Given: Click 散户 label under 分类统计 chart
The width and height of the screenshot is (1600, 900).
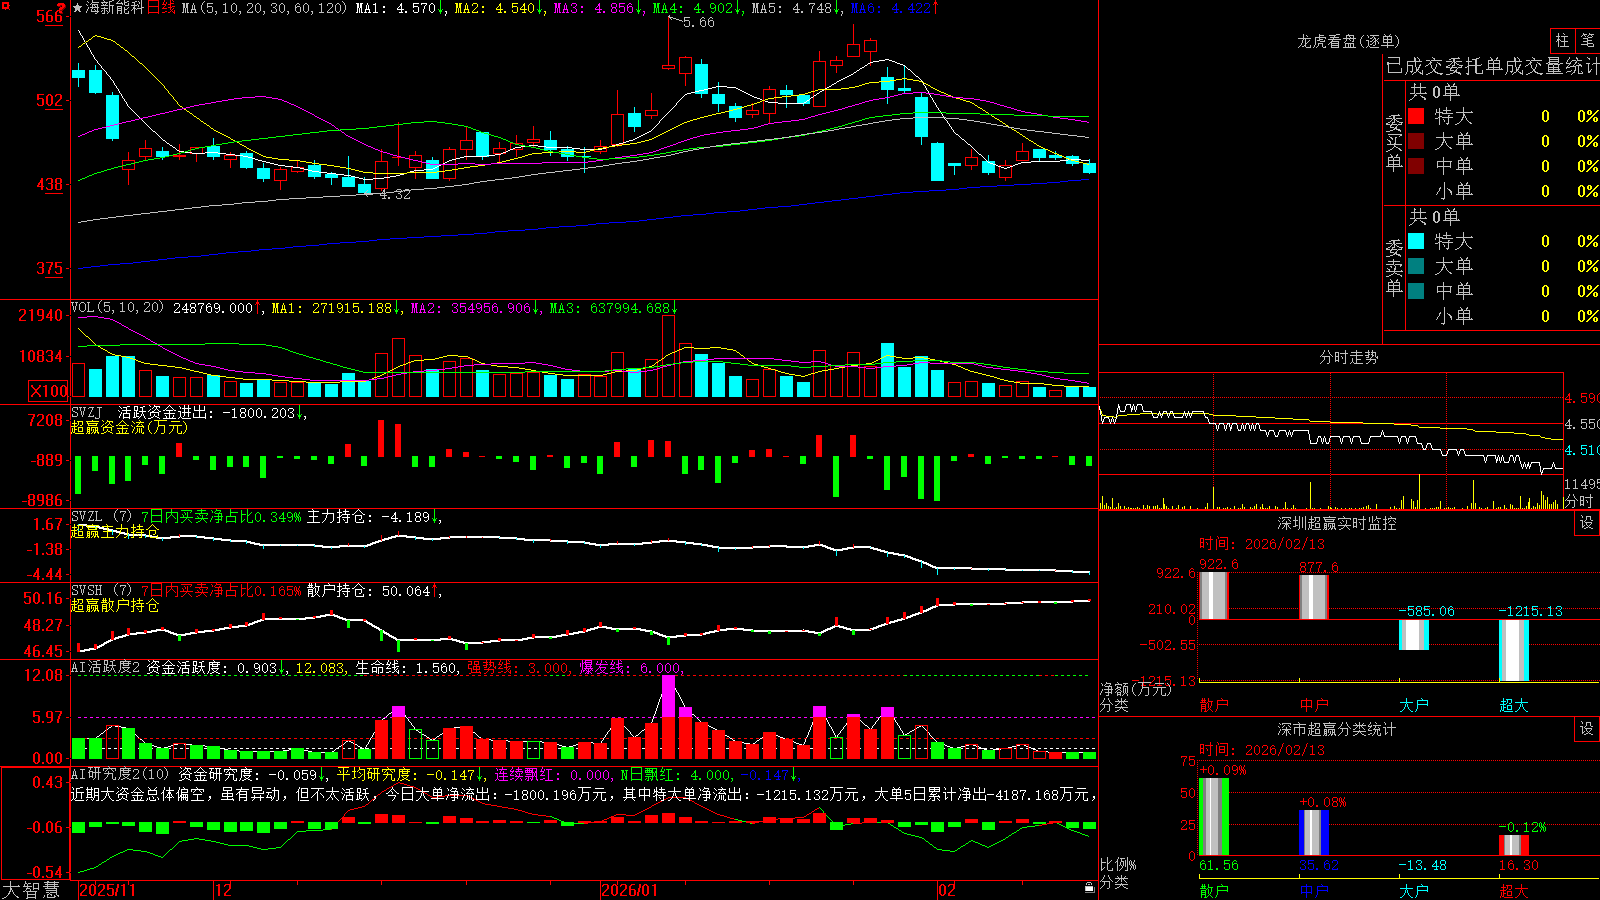Looking at the screenshot, I should pyautogui.click(x=1214, y=890).
